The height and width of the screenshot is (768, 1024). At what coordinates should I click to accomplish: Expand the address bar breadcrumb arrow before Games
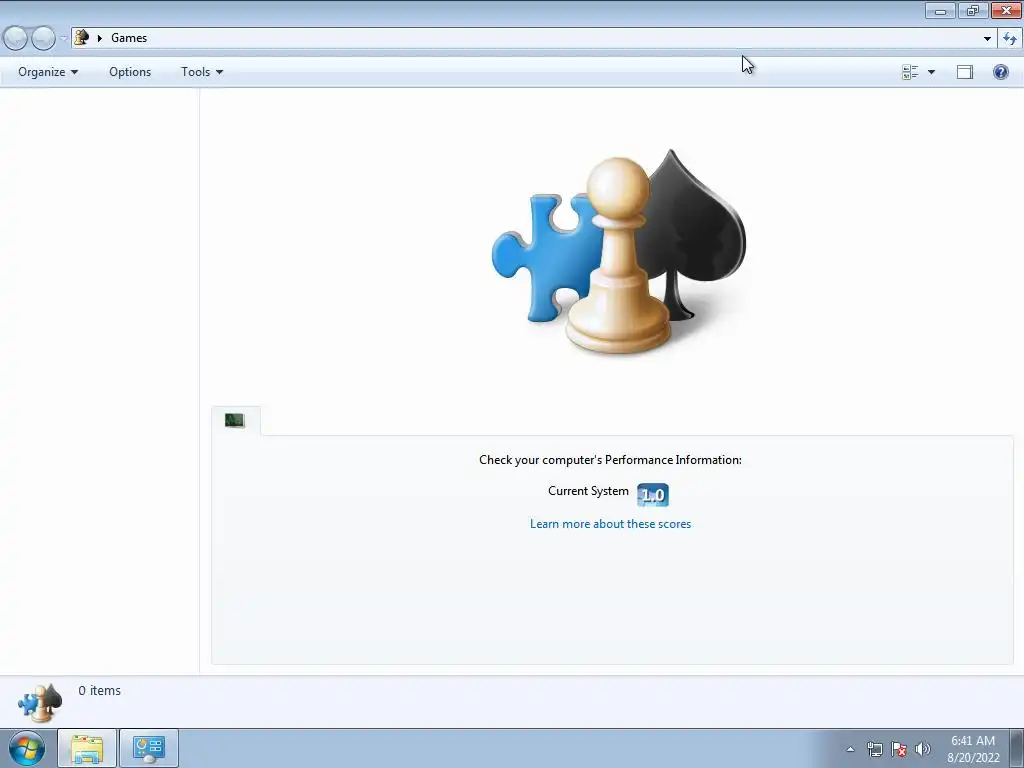coord(100,38)
